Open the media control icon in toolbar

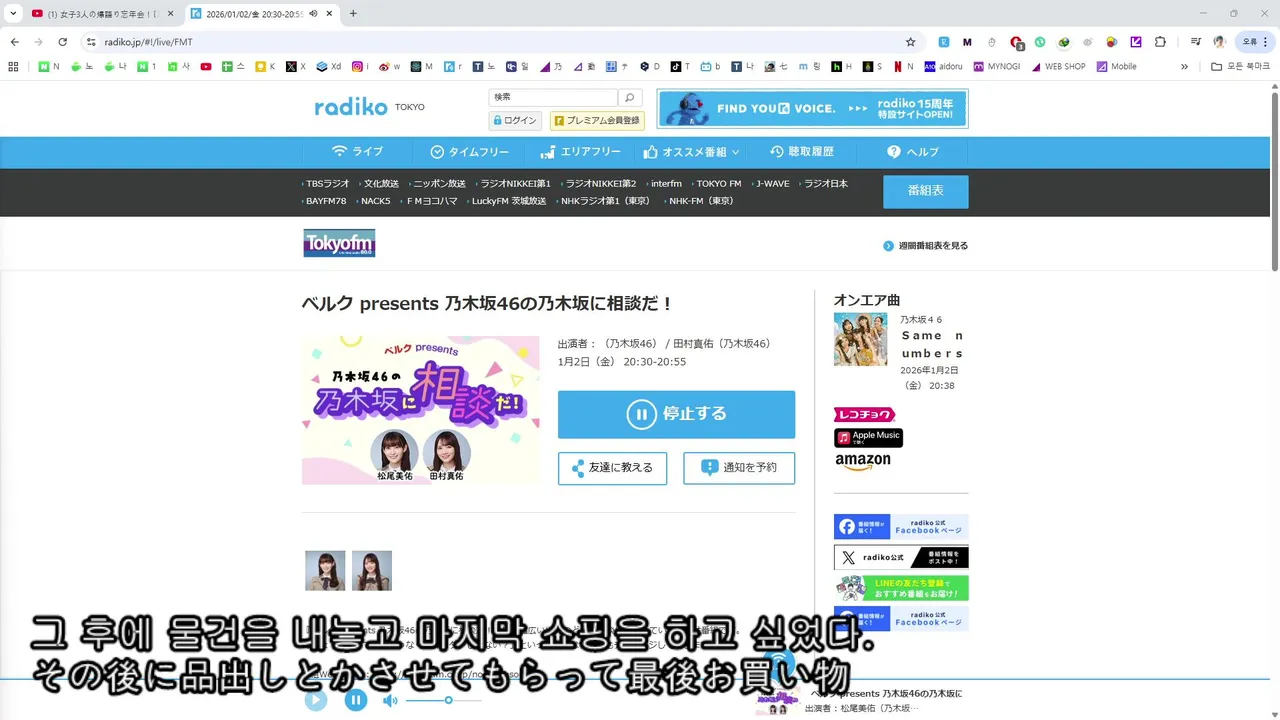(x=1195, y=42)
